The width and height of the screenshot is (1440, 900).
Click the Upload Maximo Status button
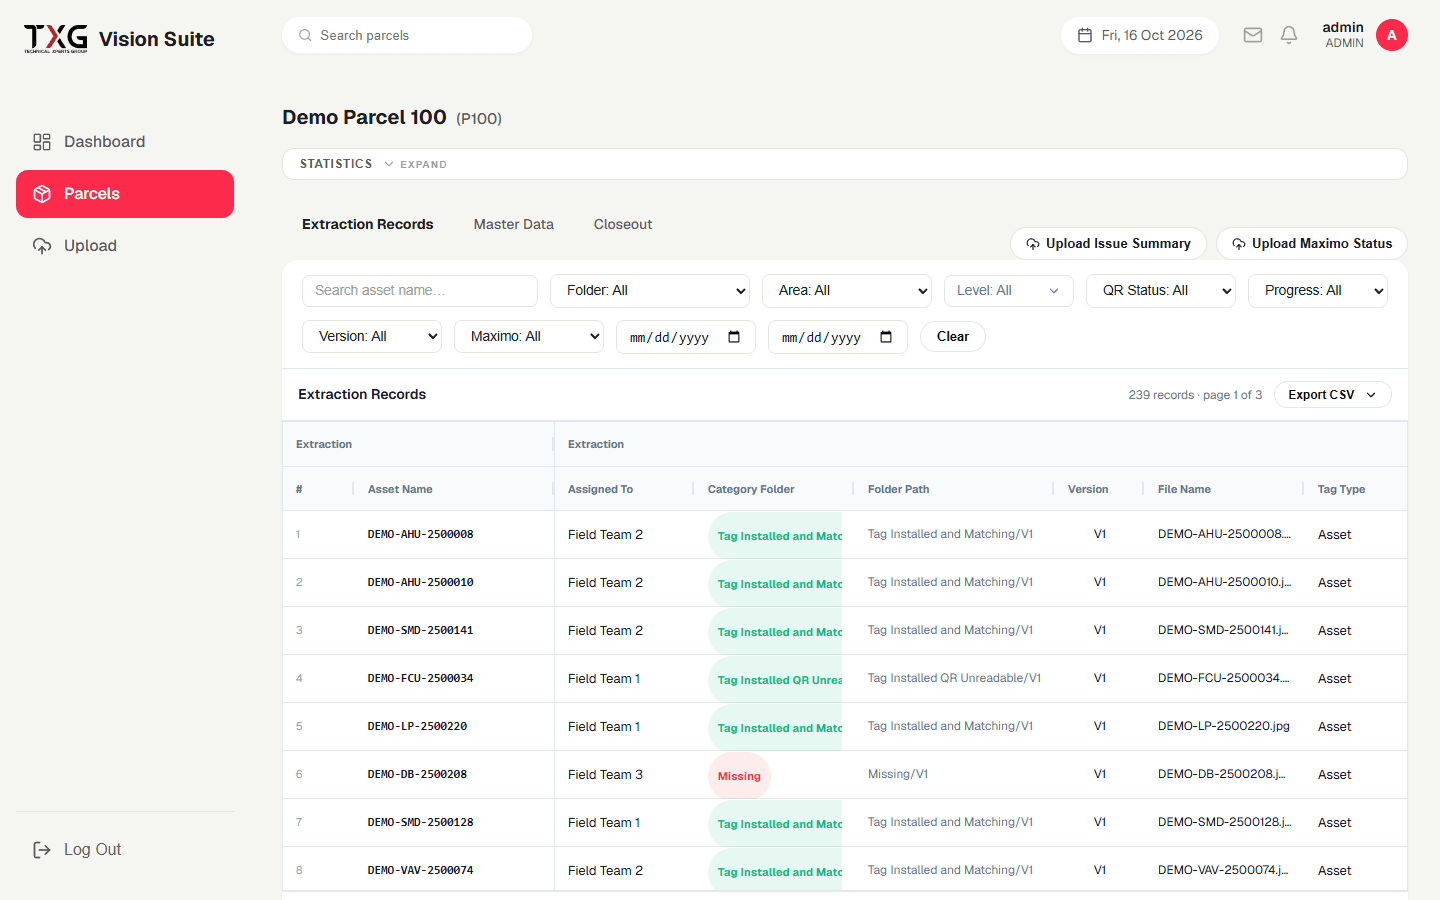point(1312,244)
